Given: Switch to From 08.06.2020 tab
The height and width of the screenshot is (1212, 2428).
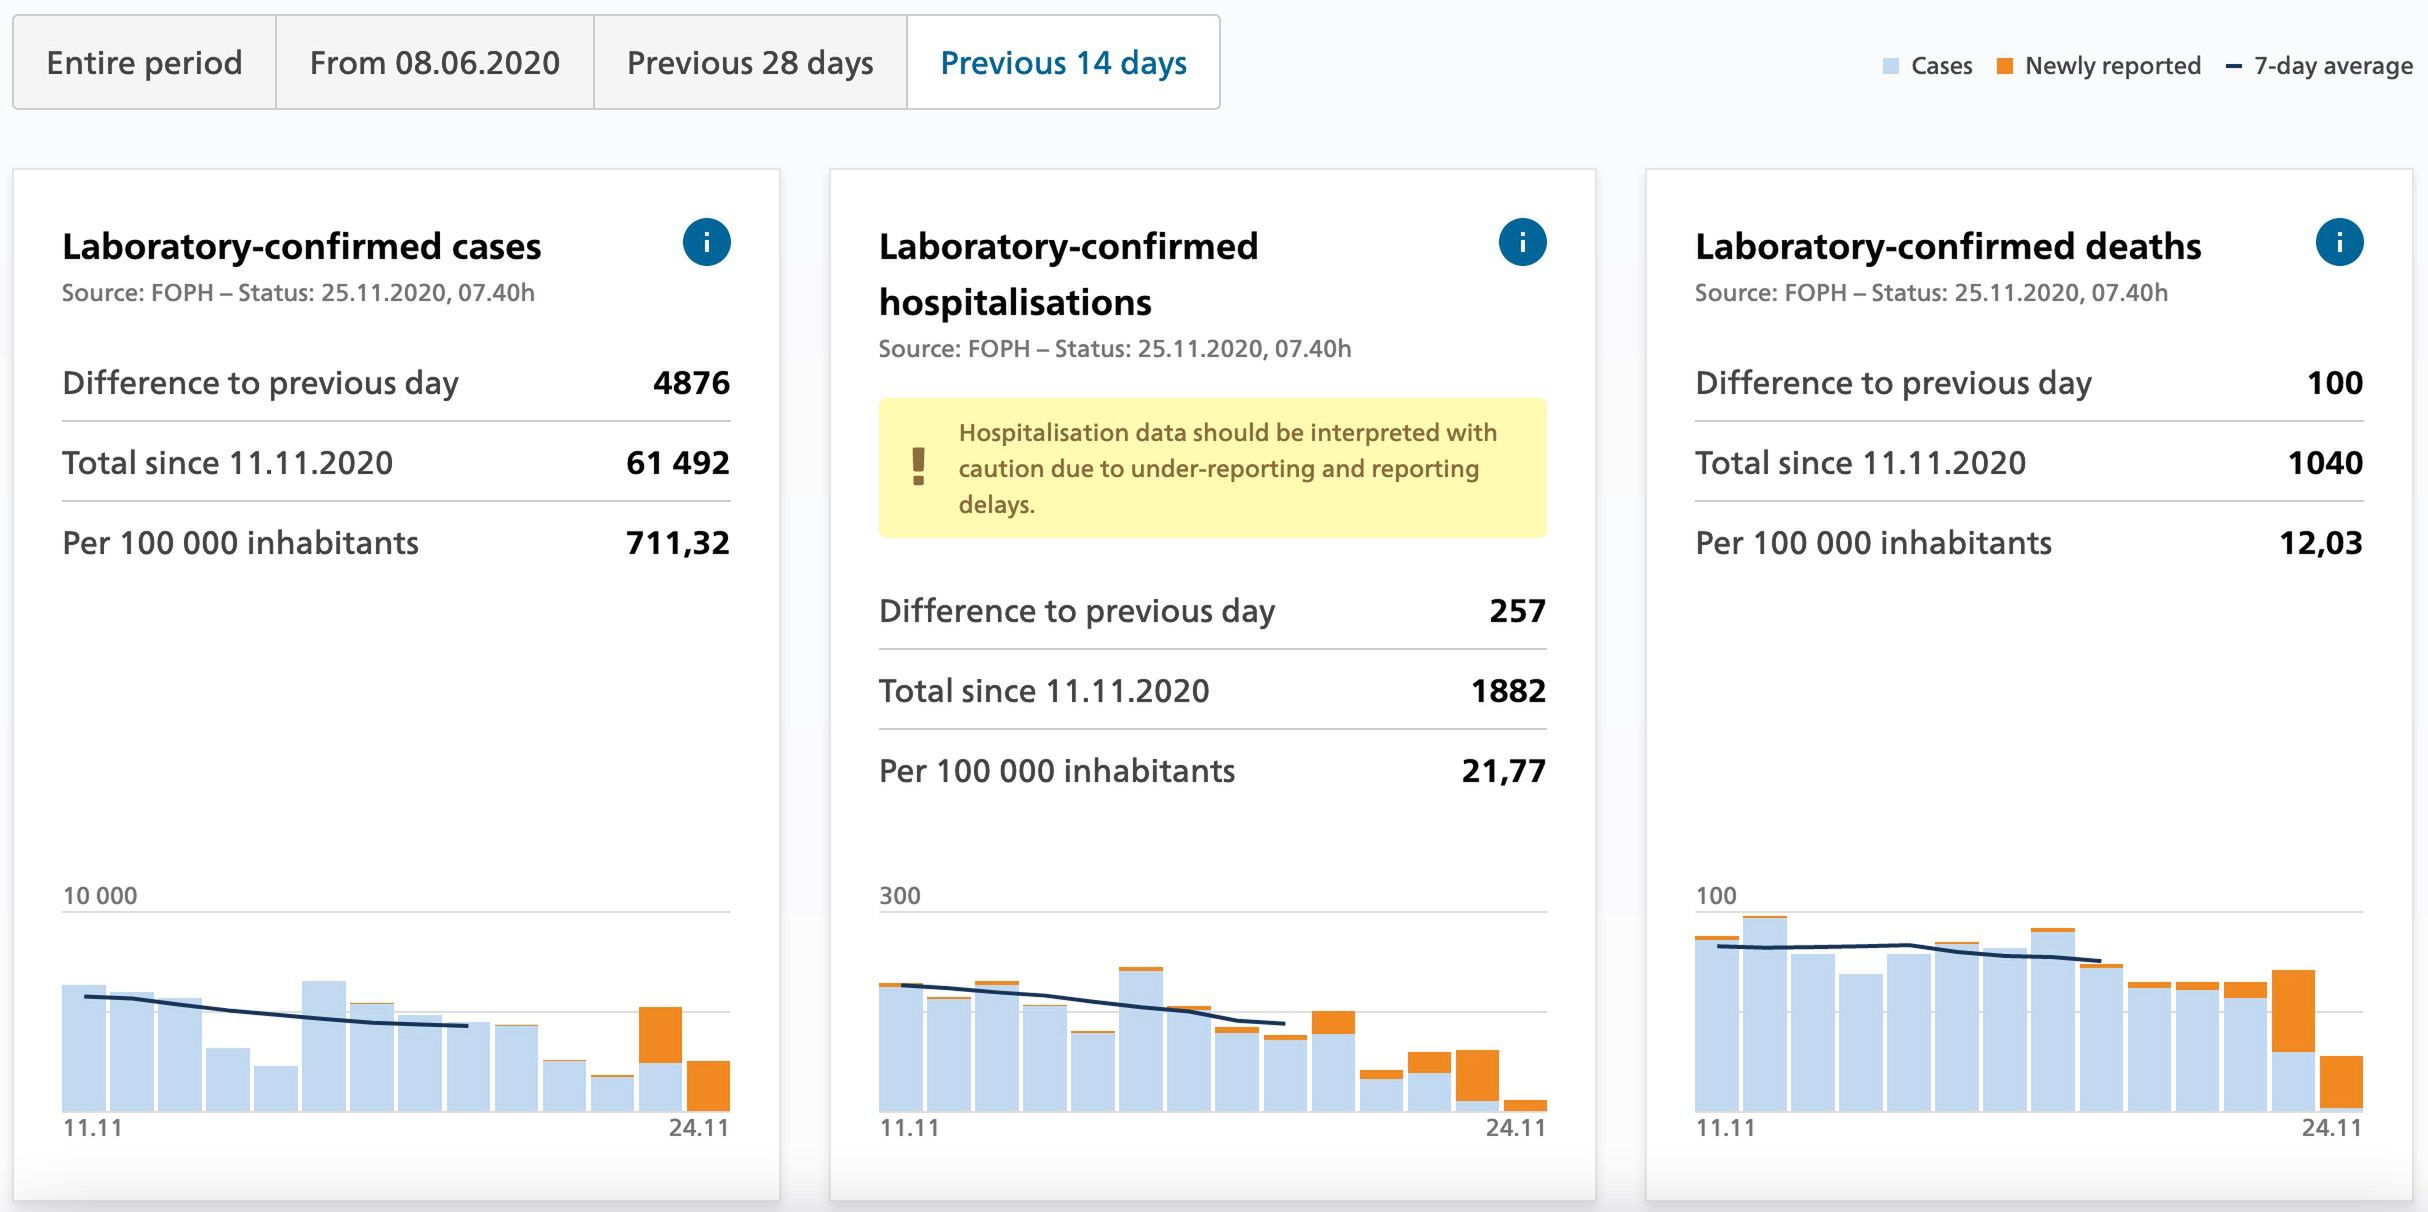Looking at the screenshot, I should [x=434, y=63].
